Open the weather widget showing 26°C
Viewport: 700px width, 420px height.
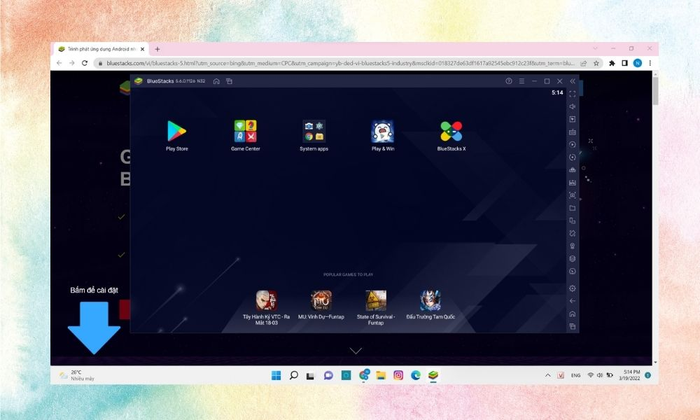[77, 375]
